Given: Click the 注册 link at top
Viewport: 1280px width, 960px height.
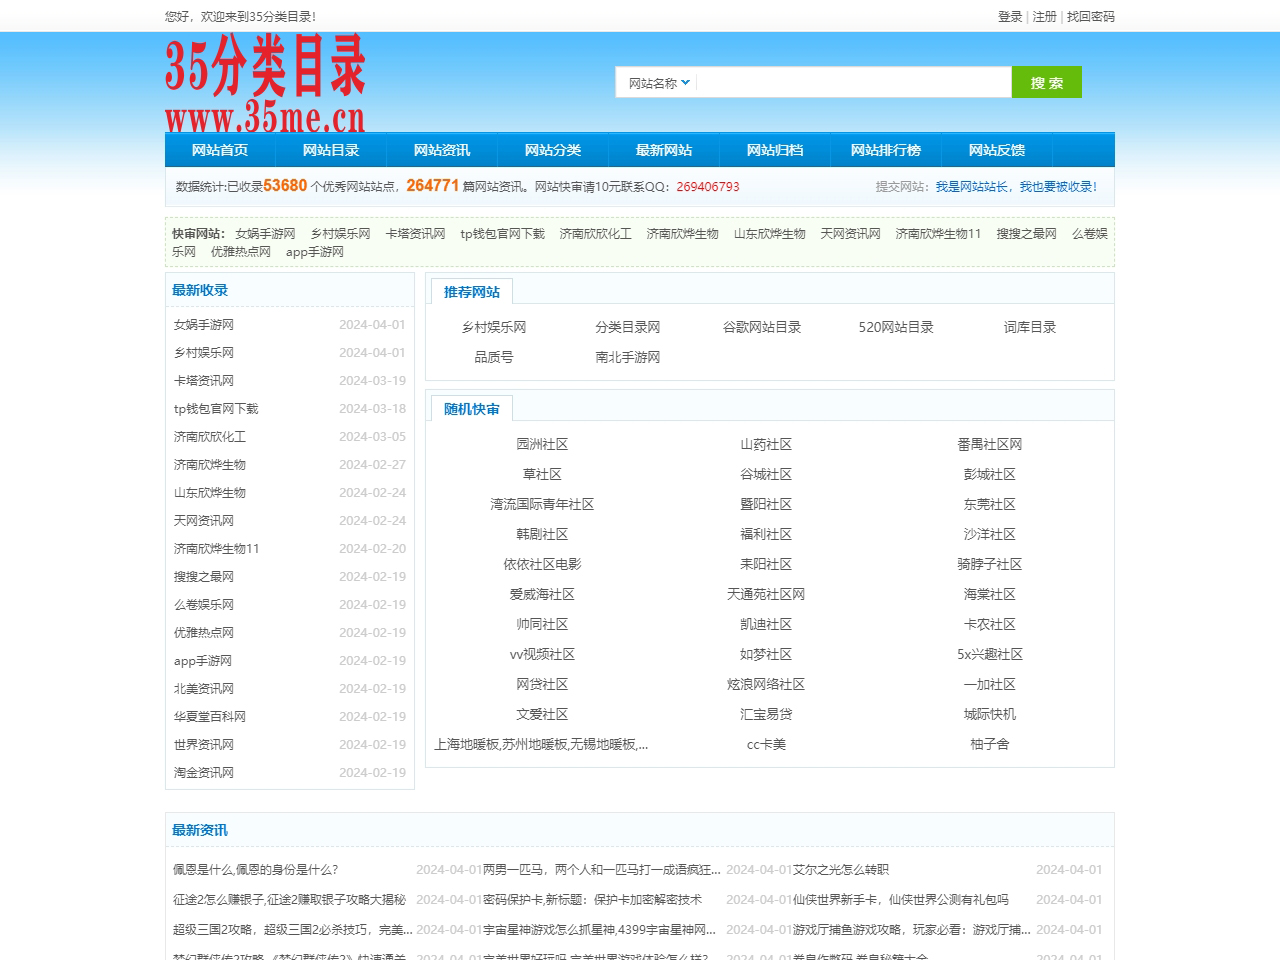Looking at the screenshot, I should [x=1044, y=17].
